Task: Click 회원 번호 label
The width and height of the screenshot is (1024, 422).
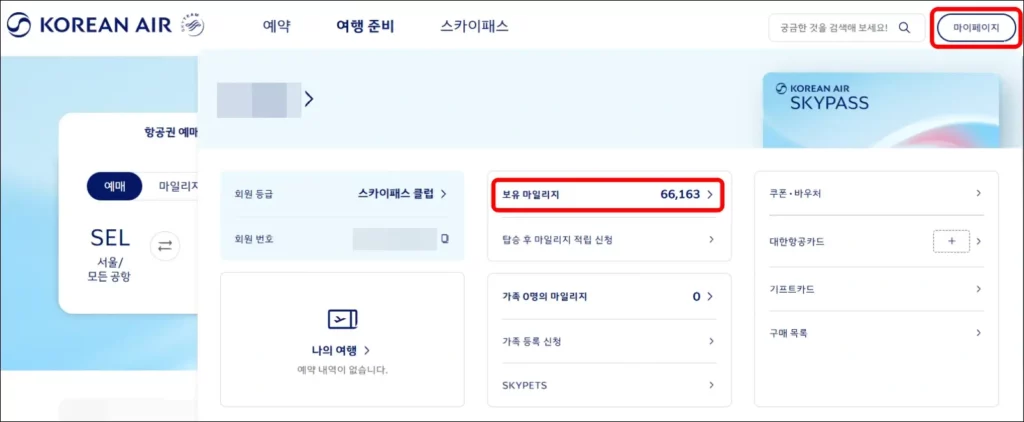Action: click(253, 239)
